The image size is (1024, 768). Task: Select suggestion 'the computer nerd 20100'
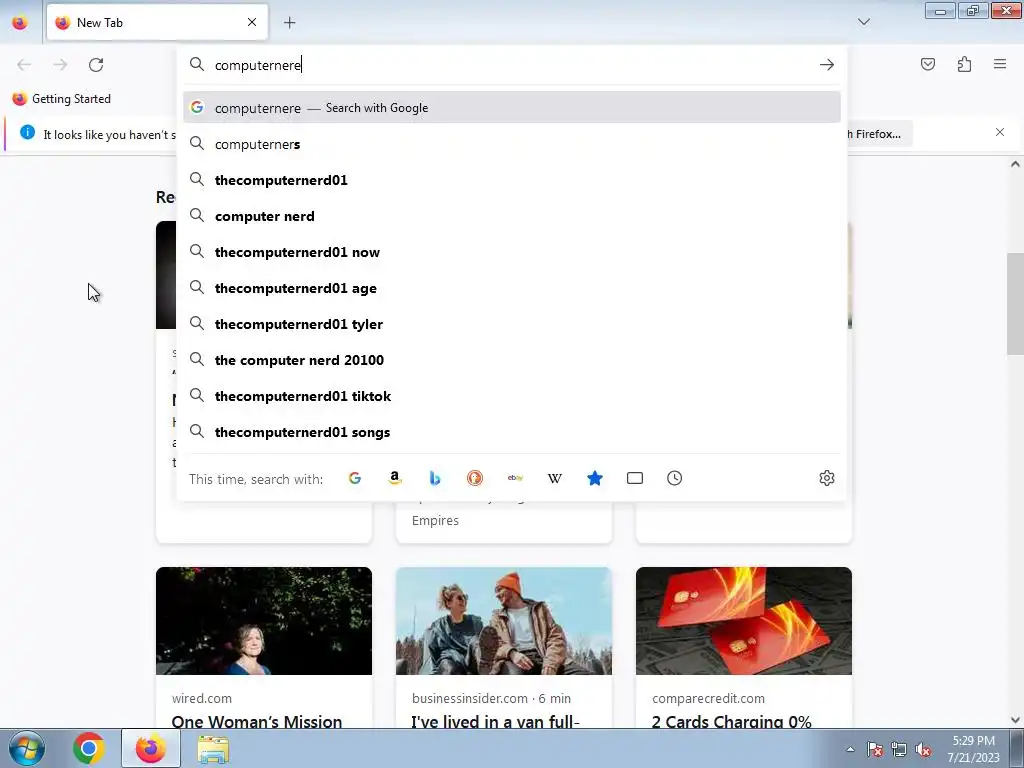[512, 359]
